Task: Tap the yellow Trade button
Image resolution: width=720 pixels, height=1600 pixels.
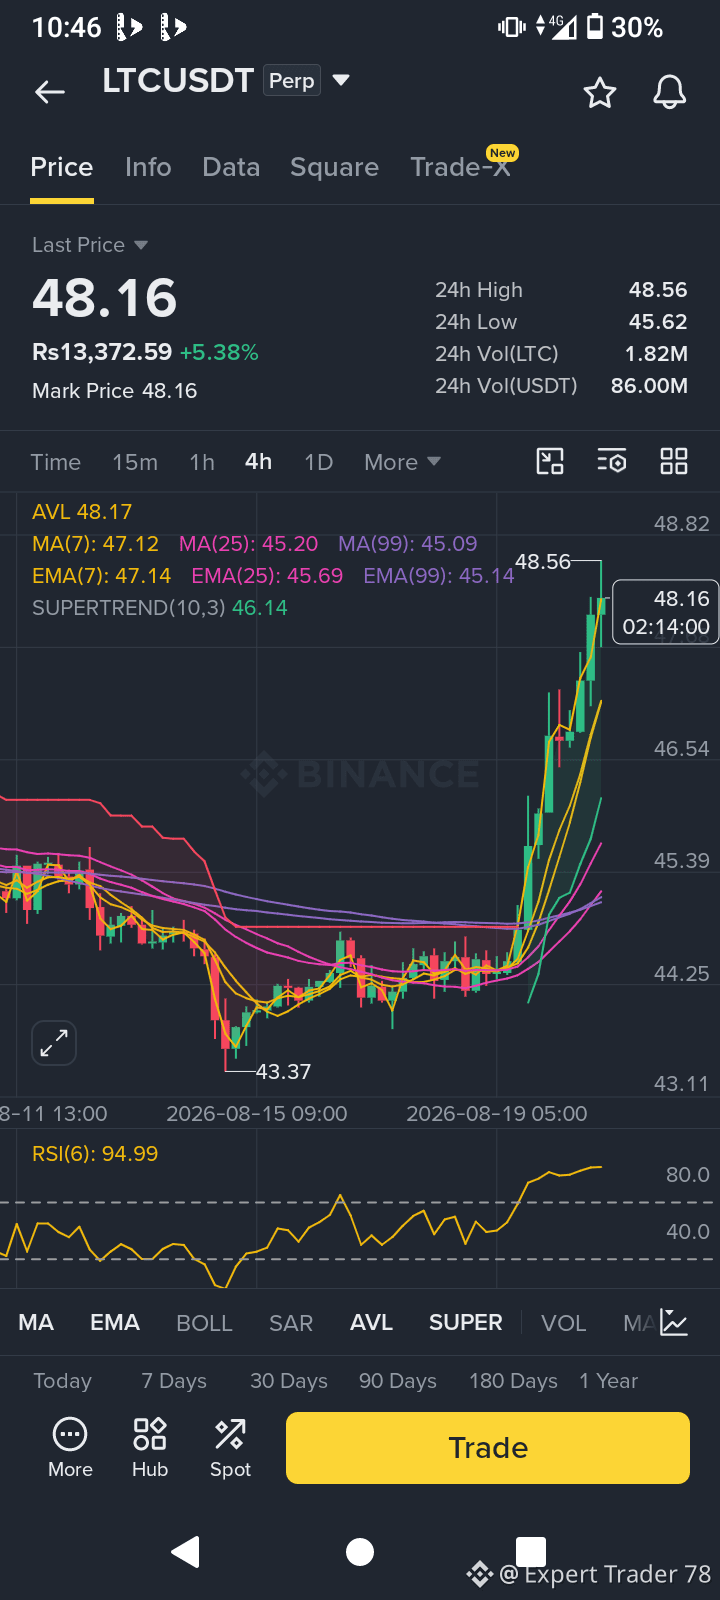Action: pyautogui.click(x=488, y=1448)
